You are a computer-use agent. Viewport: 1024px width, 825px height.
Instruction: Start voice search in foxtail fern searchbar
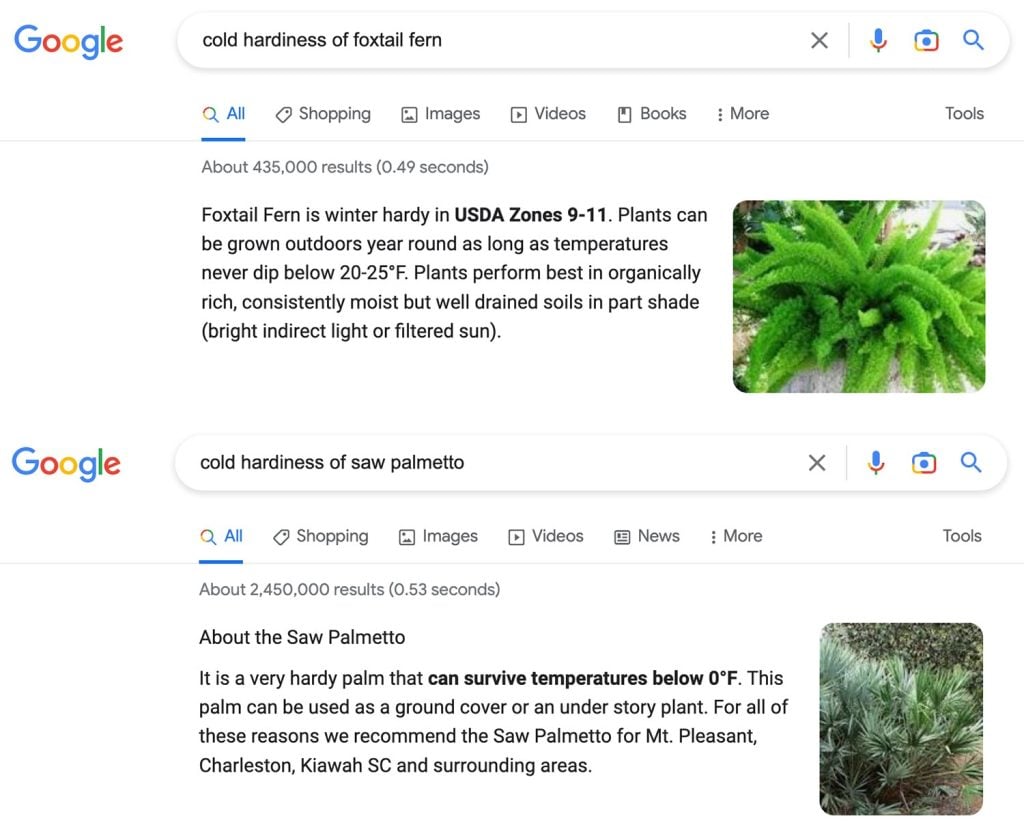click(x=878, y=41)
